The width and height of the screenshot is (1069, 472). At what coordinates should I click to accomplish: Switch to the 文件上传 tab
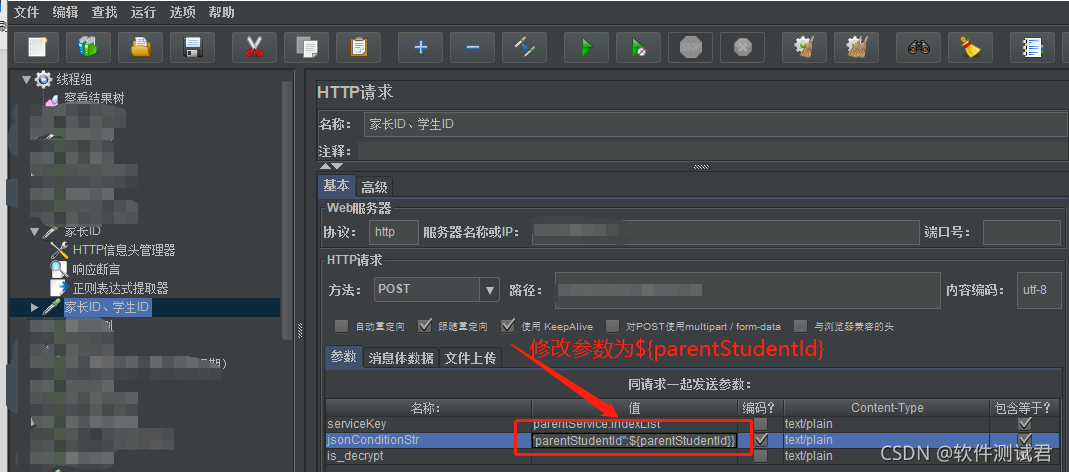click(x=470, y=357)
